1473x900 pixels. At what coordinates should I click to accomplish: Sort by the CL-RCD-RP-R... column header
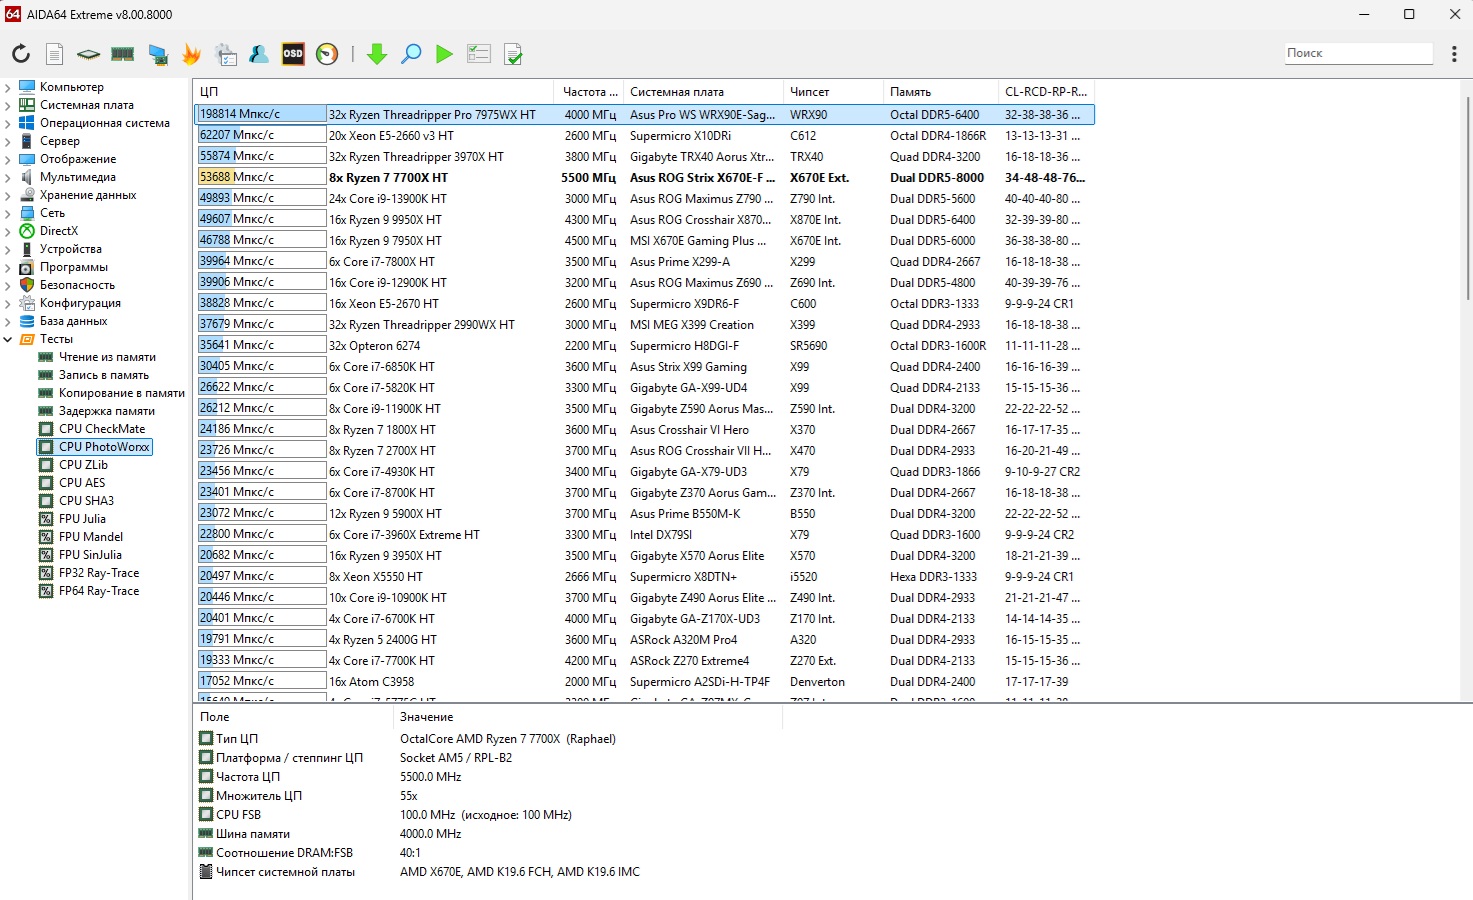(1046, 92)
